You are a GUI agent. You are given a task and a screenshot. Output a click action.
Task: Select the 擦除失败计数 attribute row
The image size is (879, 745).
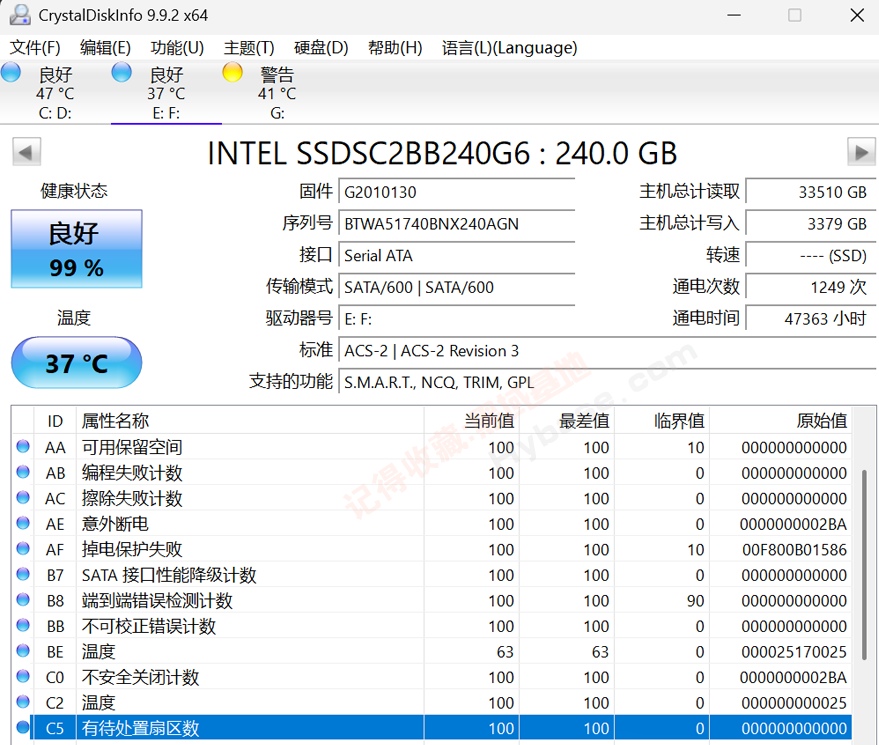point(431,498)
